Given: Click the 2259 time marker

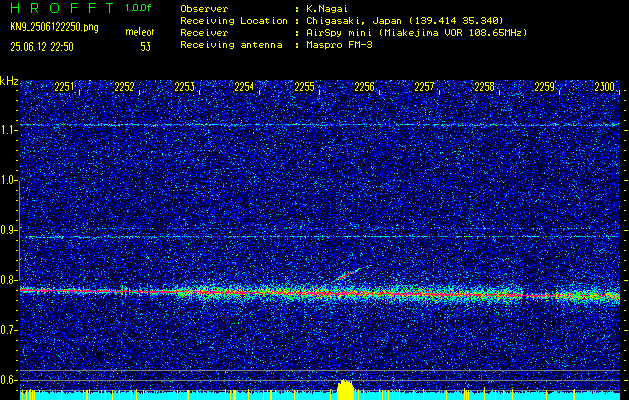Looking at the screenshot, I should click(x=544, y=87).
